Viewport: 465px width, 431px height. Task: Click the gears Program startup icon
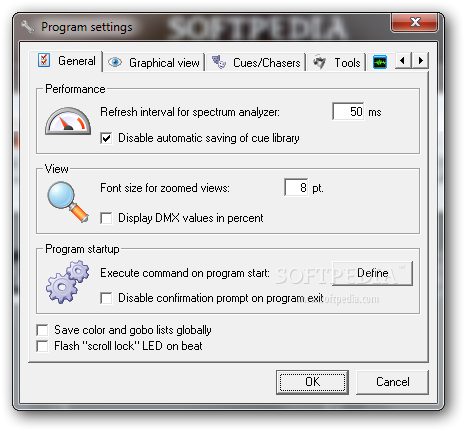coord(68,282)
